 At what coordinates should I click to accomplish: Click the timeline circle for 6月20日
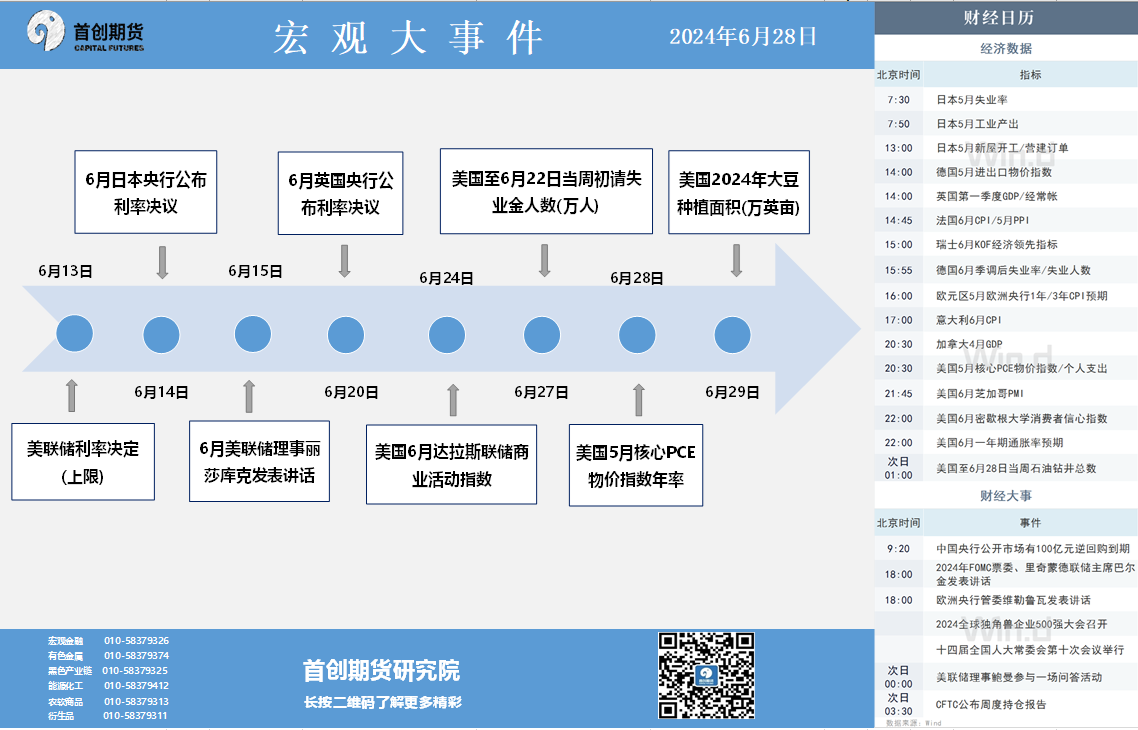pos(345,335)
